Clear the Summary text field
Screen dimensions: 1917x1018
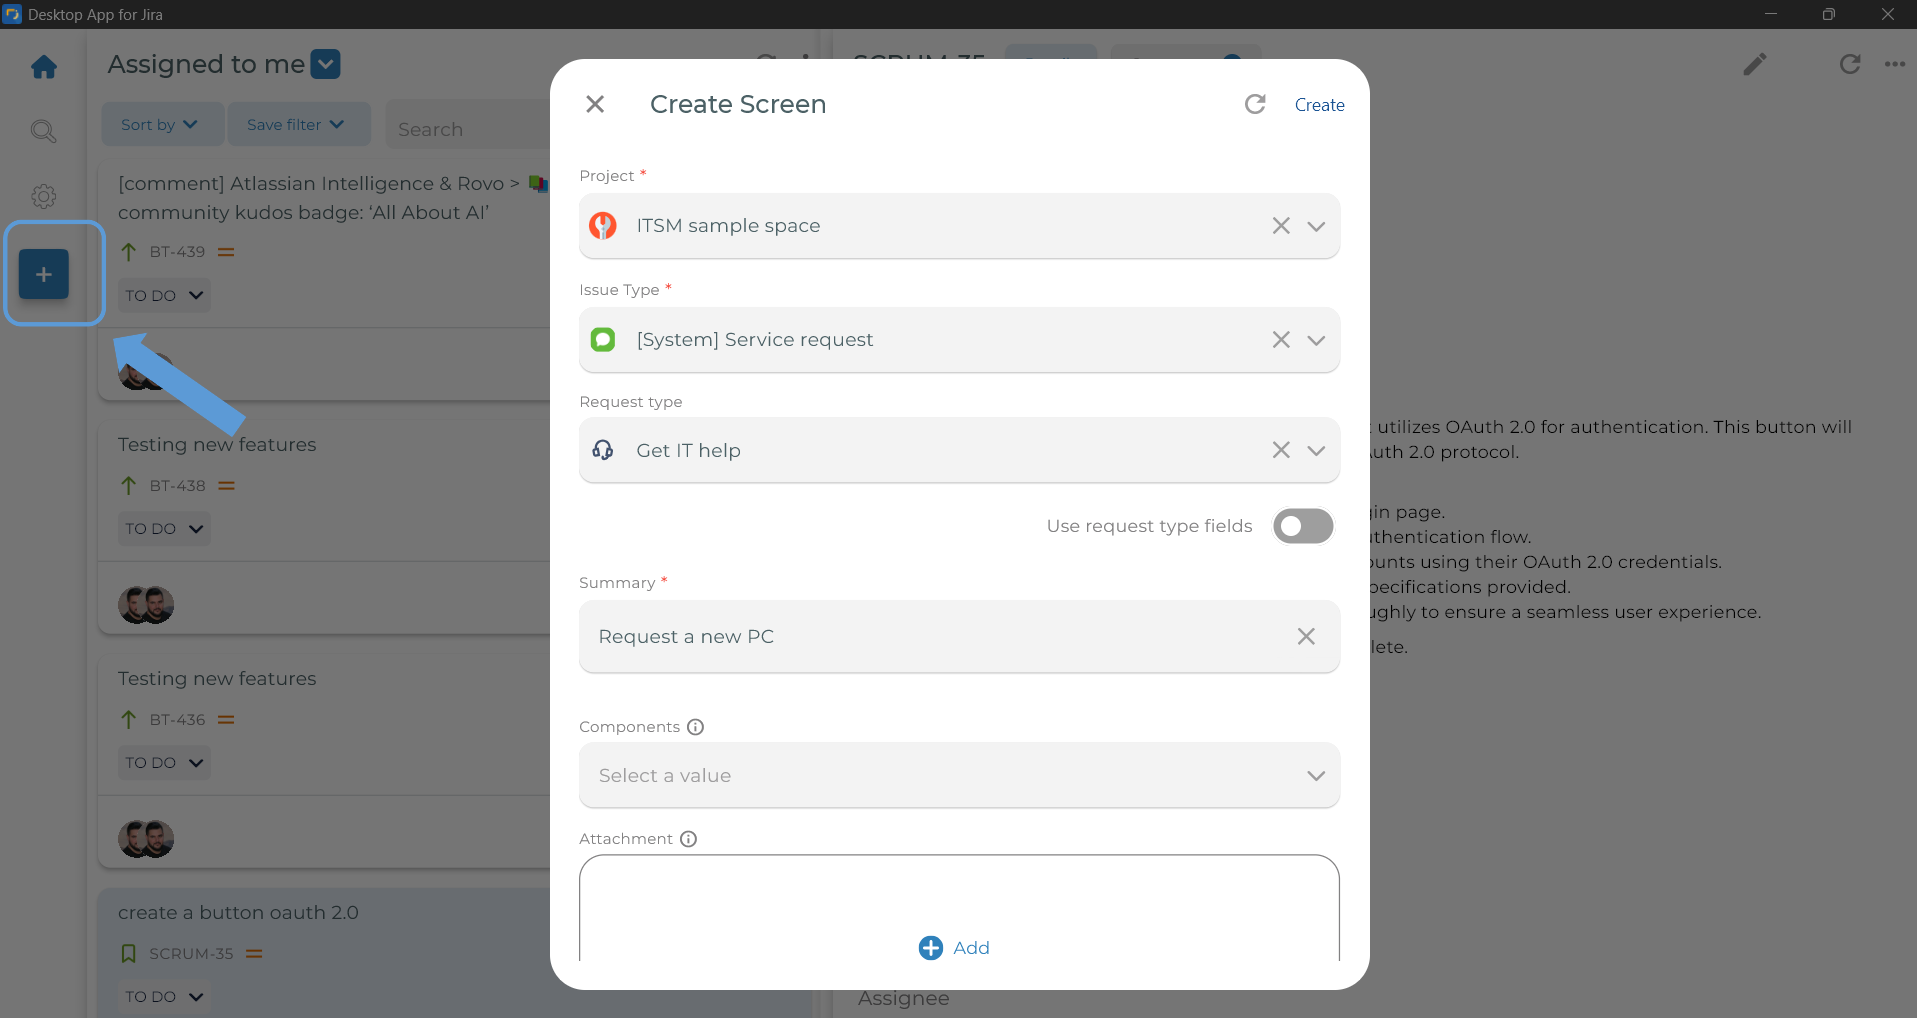[x=1306, y=637]
